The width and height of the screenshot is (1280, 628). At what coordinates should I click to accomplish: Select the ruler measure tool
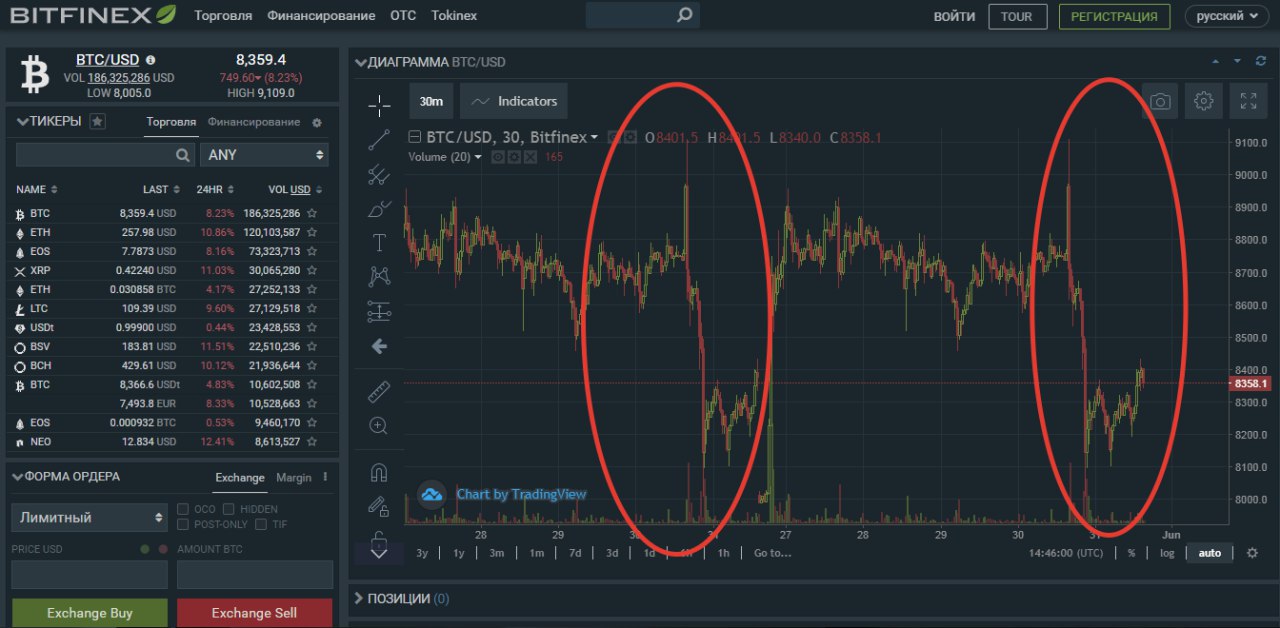pyautogui.click(x=379, y=391)
